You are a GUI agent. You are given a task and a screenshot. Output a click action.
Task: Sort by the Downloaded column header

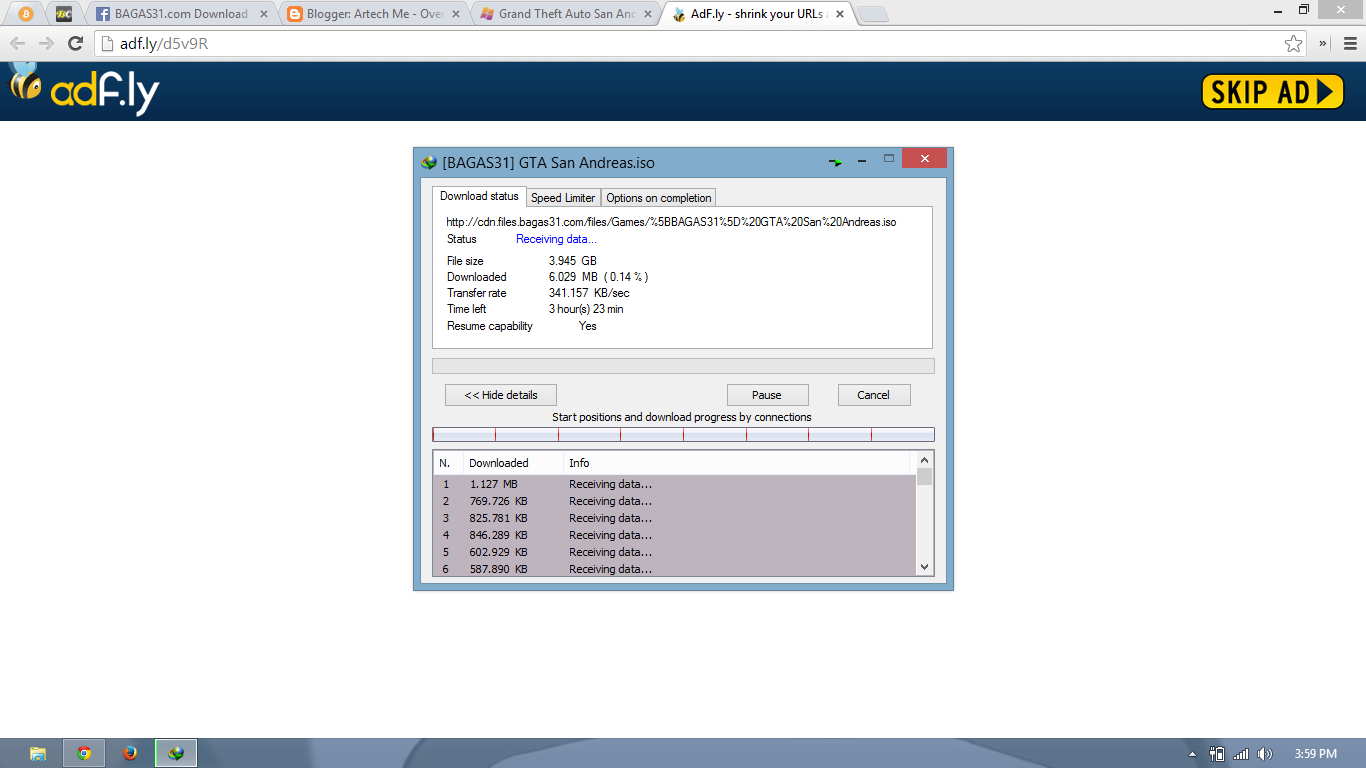pyautogui.click(x=513, y=463)
